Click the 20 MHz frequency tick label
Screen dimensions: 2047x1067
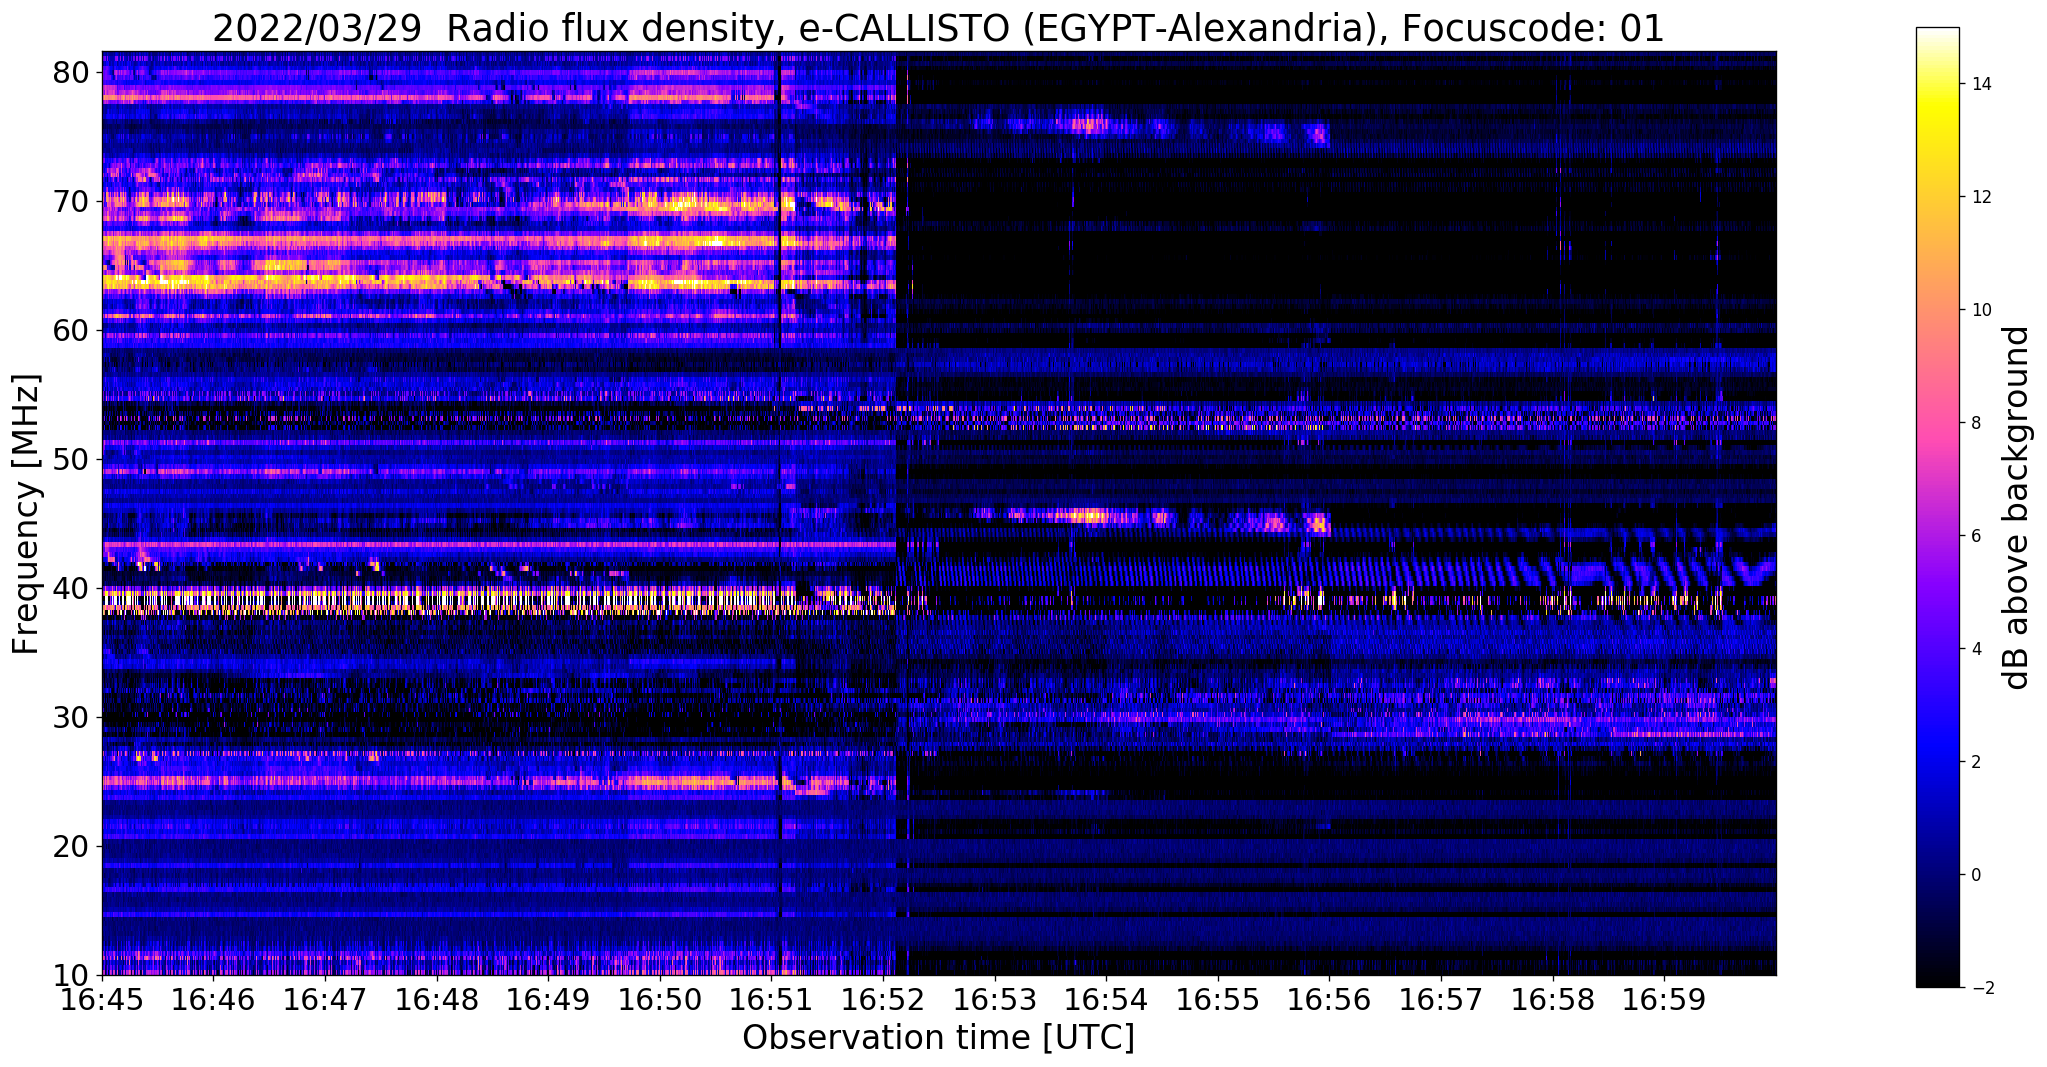point(73,846)
